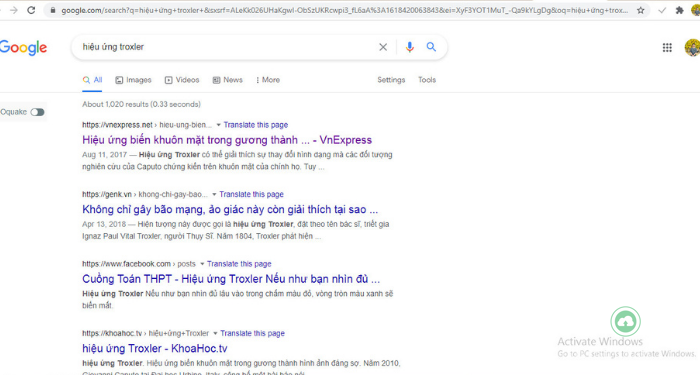
Task: Click the 'Apr 13, 2018' snippet date
Action: click(104, 224)
